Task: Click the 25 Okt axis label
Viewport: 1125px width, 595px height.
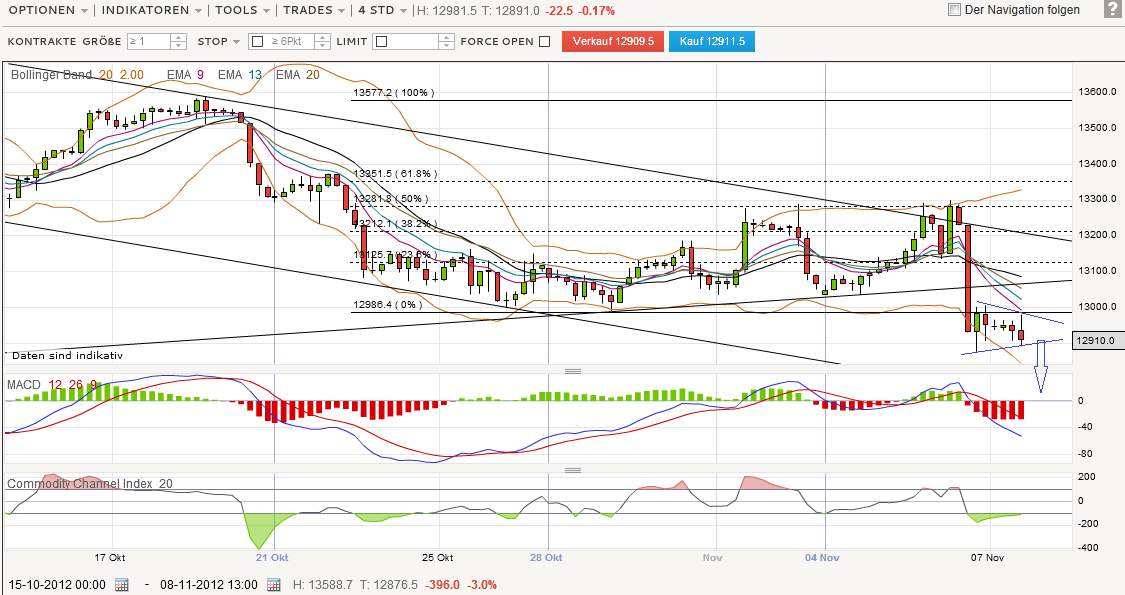Action: tap(438, 558)
